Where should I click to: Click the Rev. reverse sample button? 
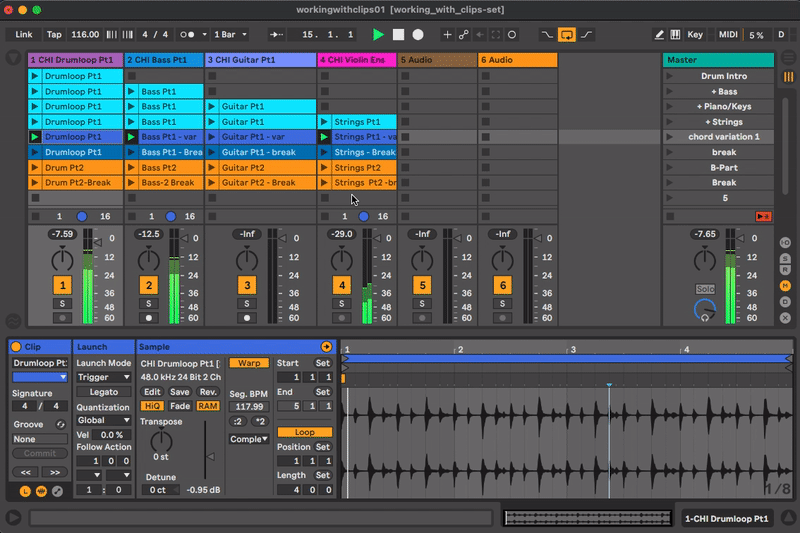click(x=208, y=391)
